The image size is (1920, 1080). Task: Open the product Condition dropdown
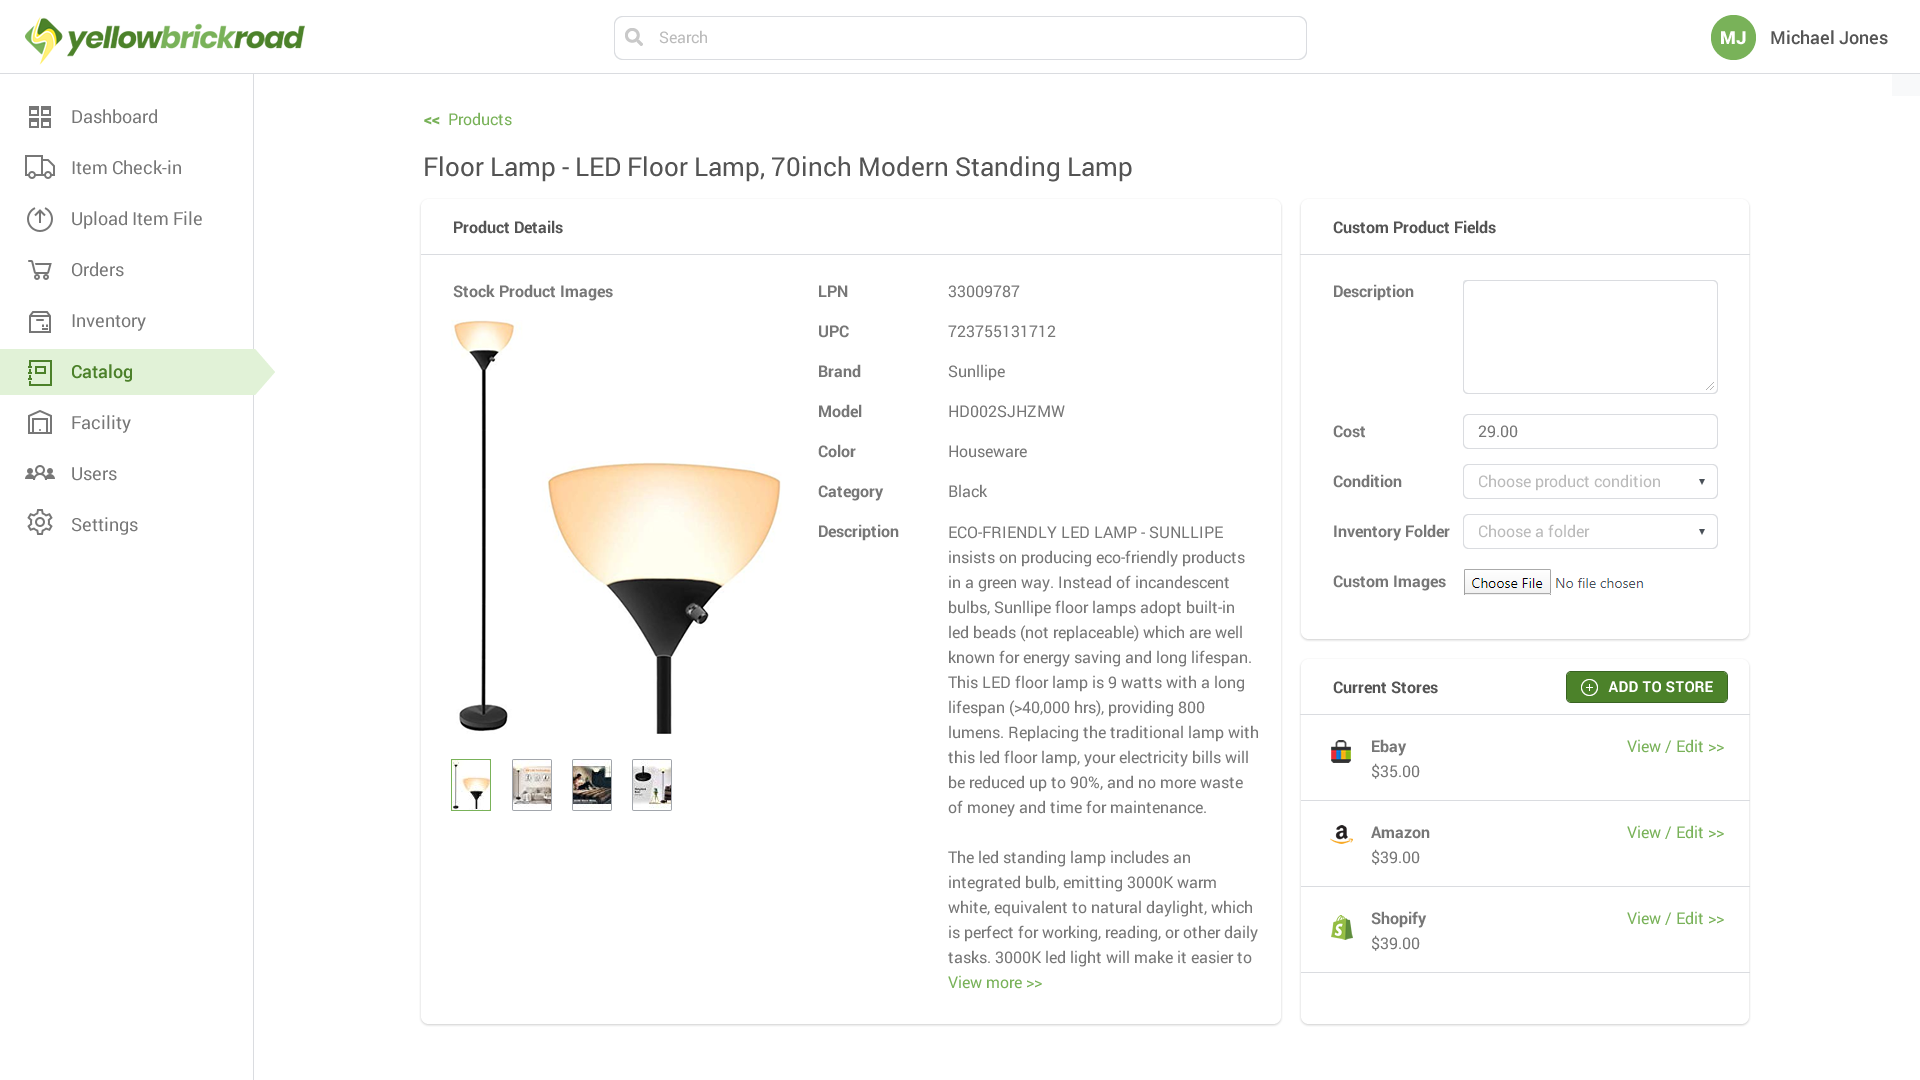[1590, 482]
